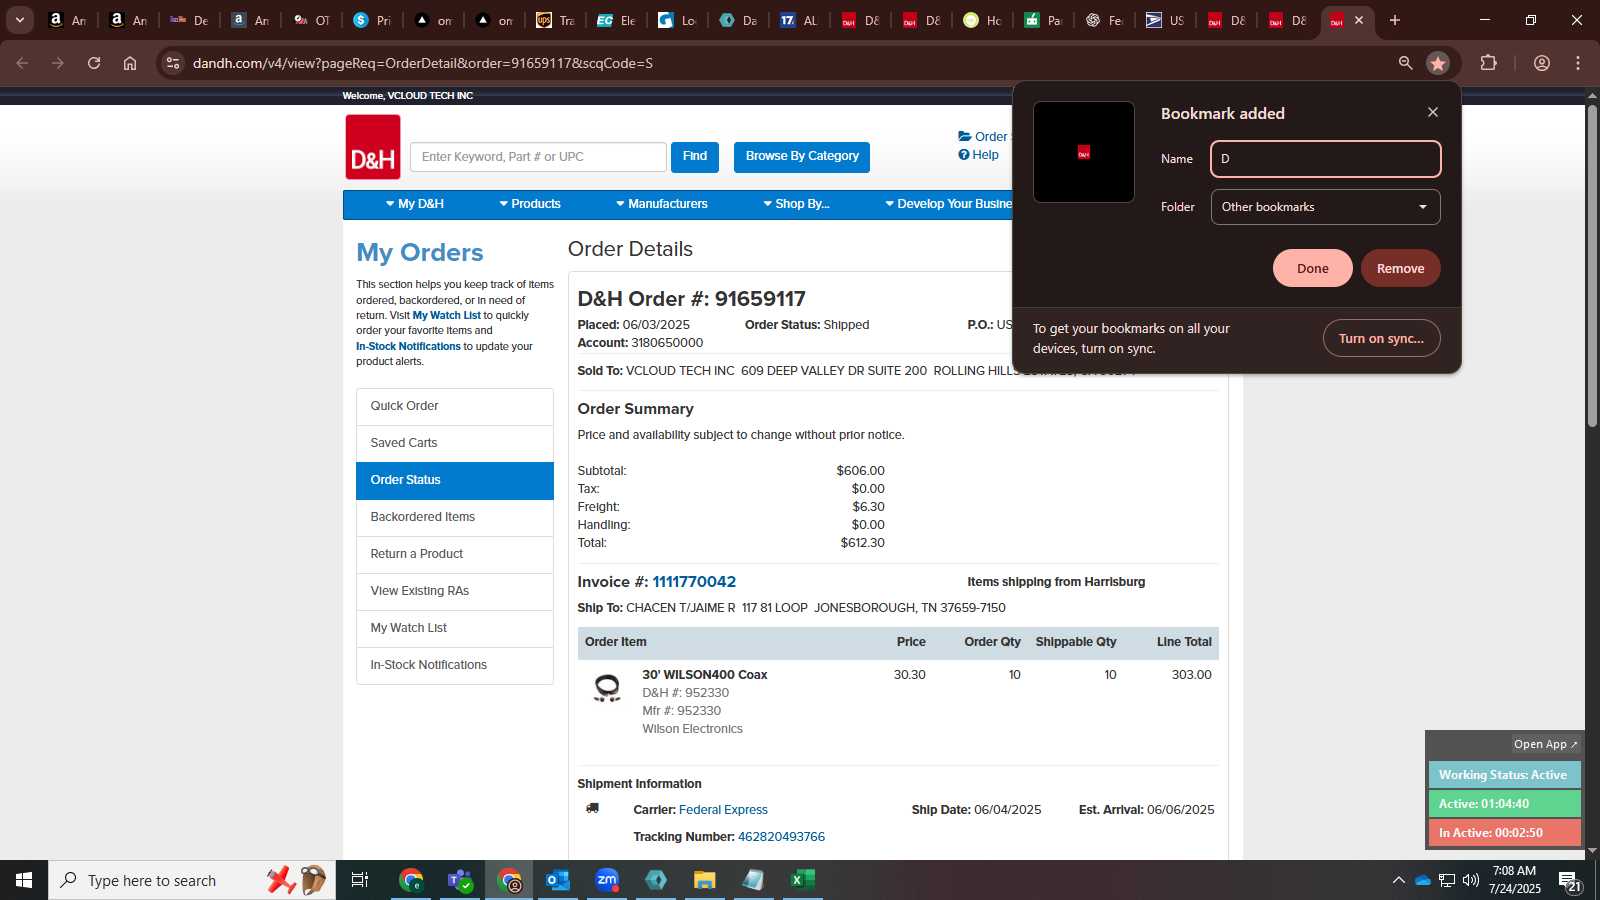Click the D&H thumbnail in bookmark popup
1600x900 pixels.
[1084, 152]
